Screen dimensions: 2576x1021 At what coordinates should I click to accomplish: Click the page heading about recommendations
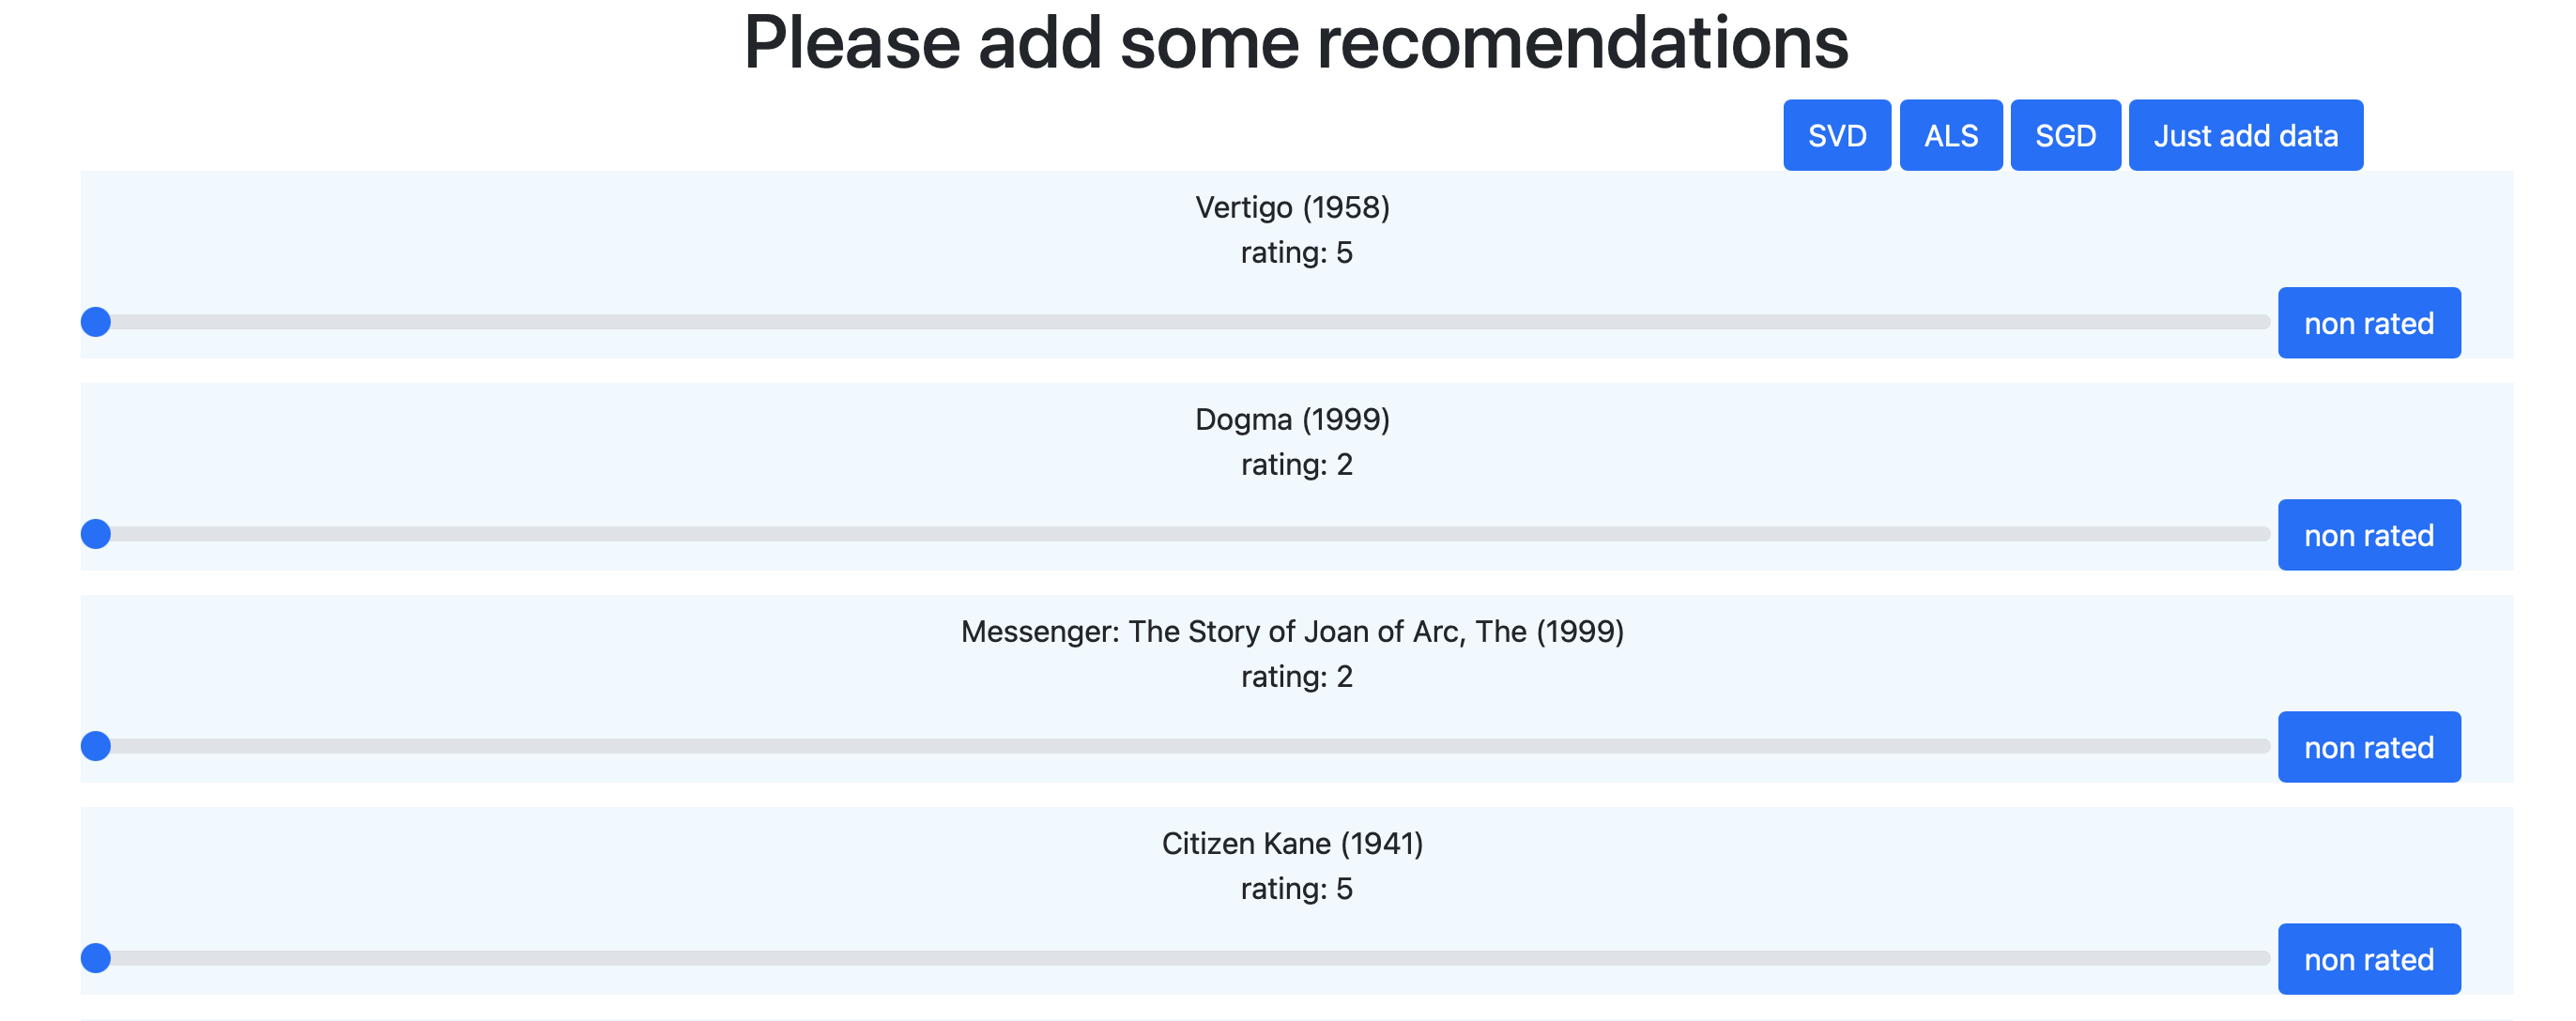(1296, 42)
